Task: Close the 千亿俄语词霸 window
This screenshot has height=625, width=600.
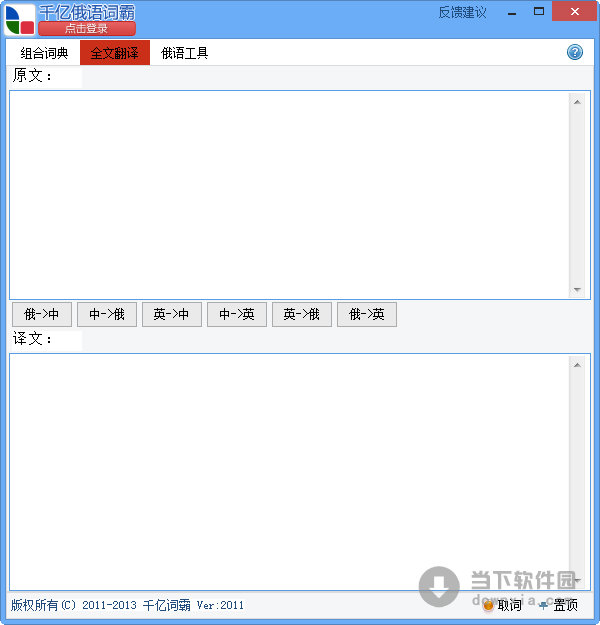Action: point(574,12)
